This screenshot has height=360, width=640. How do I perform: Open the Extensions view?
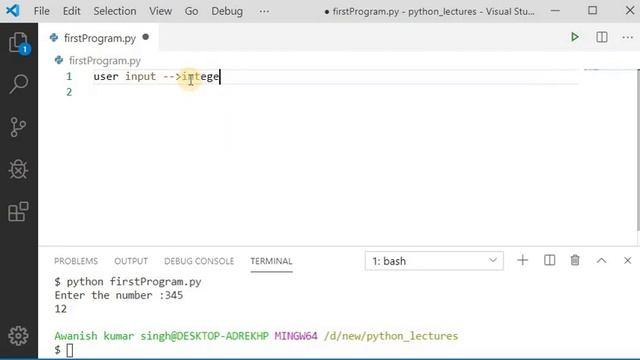[x=18, y=211]
